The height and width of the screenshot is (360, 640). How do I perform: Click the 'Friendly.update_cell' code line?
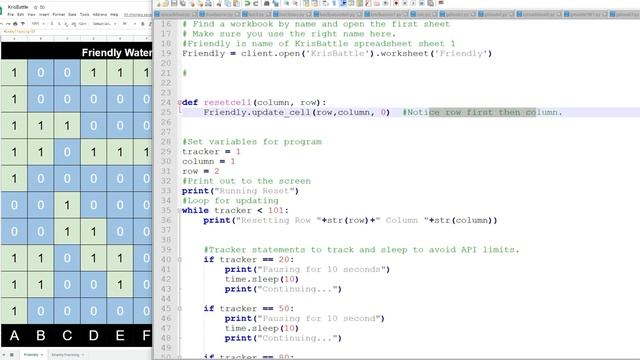click(x=297, y=112)
